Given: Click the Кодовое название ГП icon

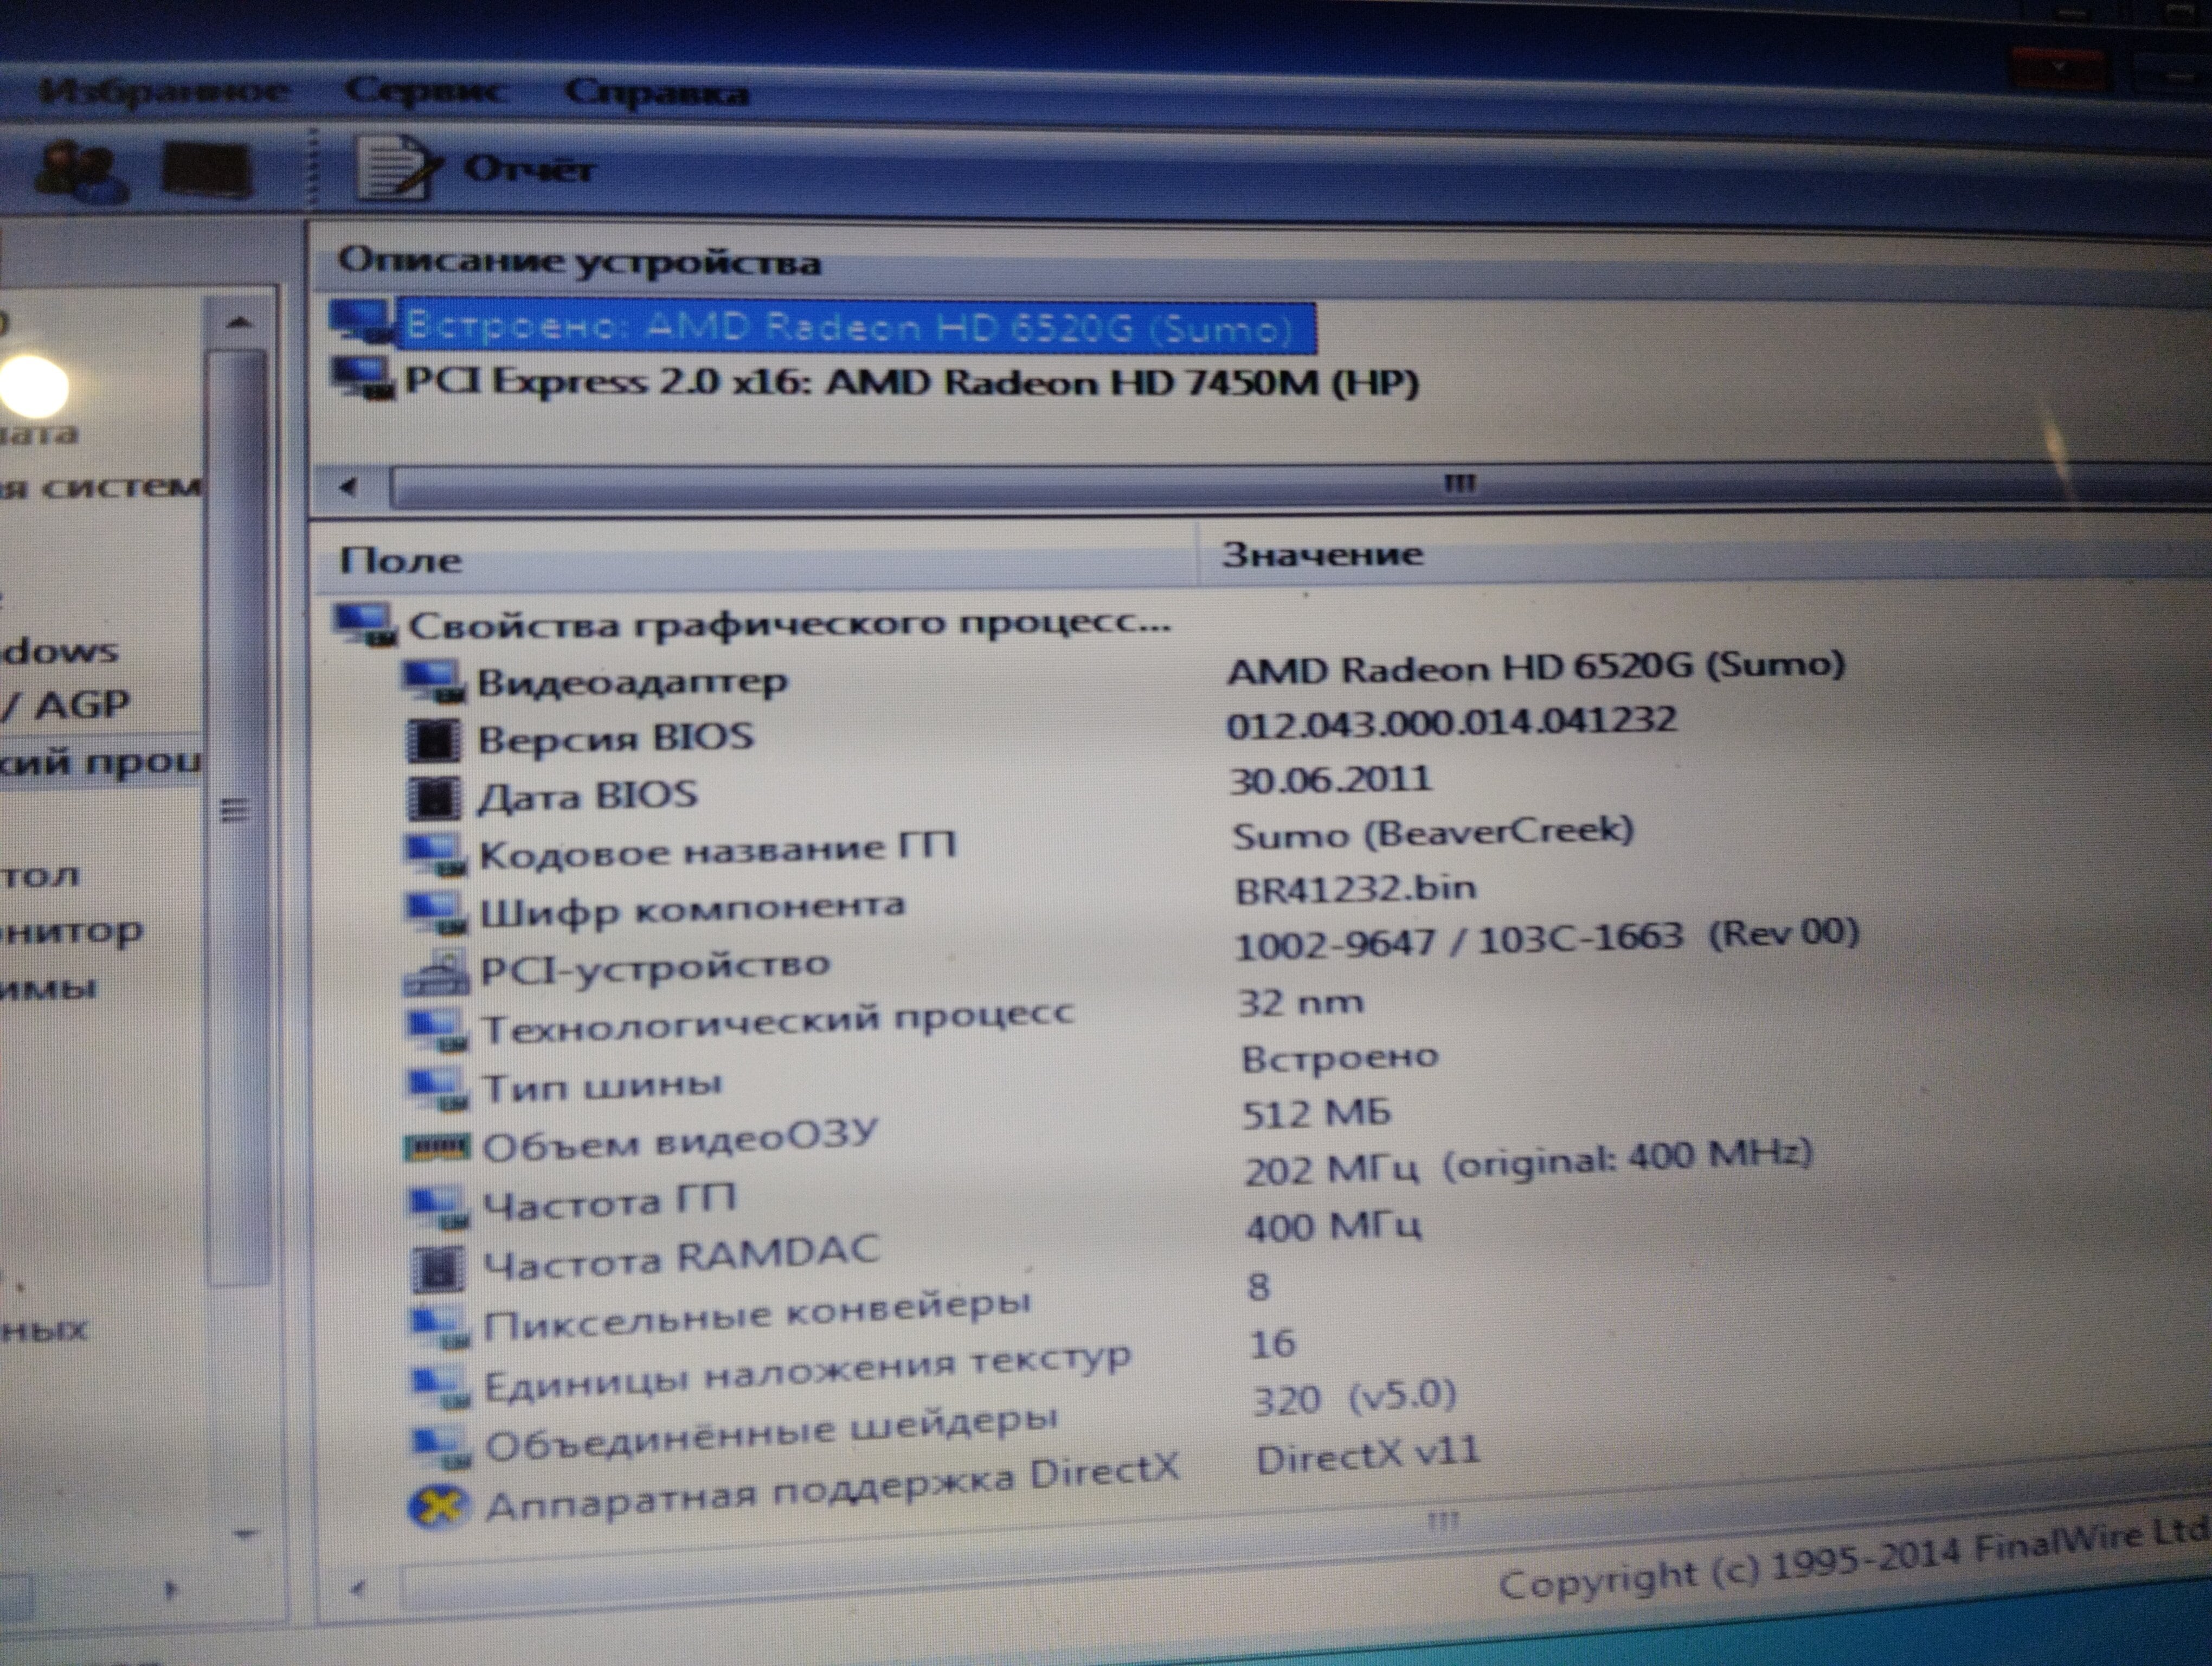Looking at the screenshot, I should click(435, 855).
